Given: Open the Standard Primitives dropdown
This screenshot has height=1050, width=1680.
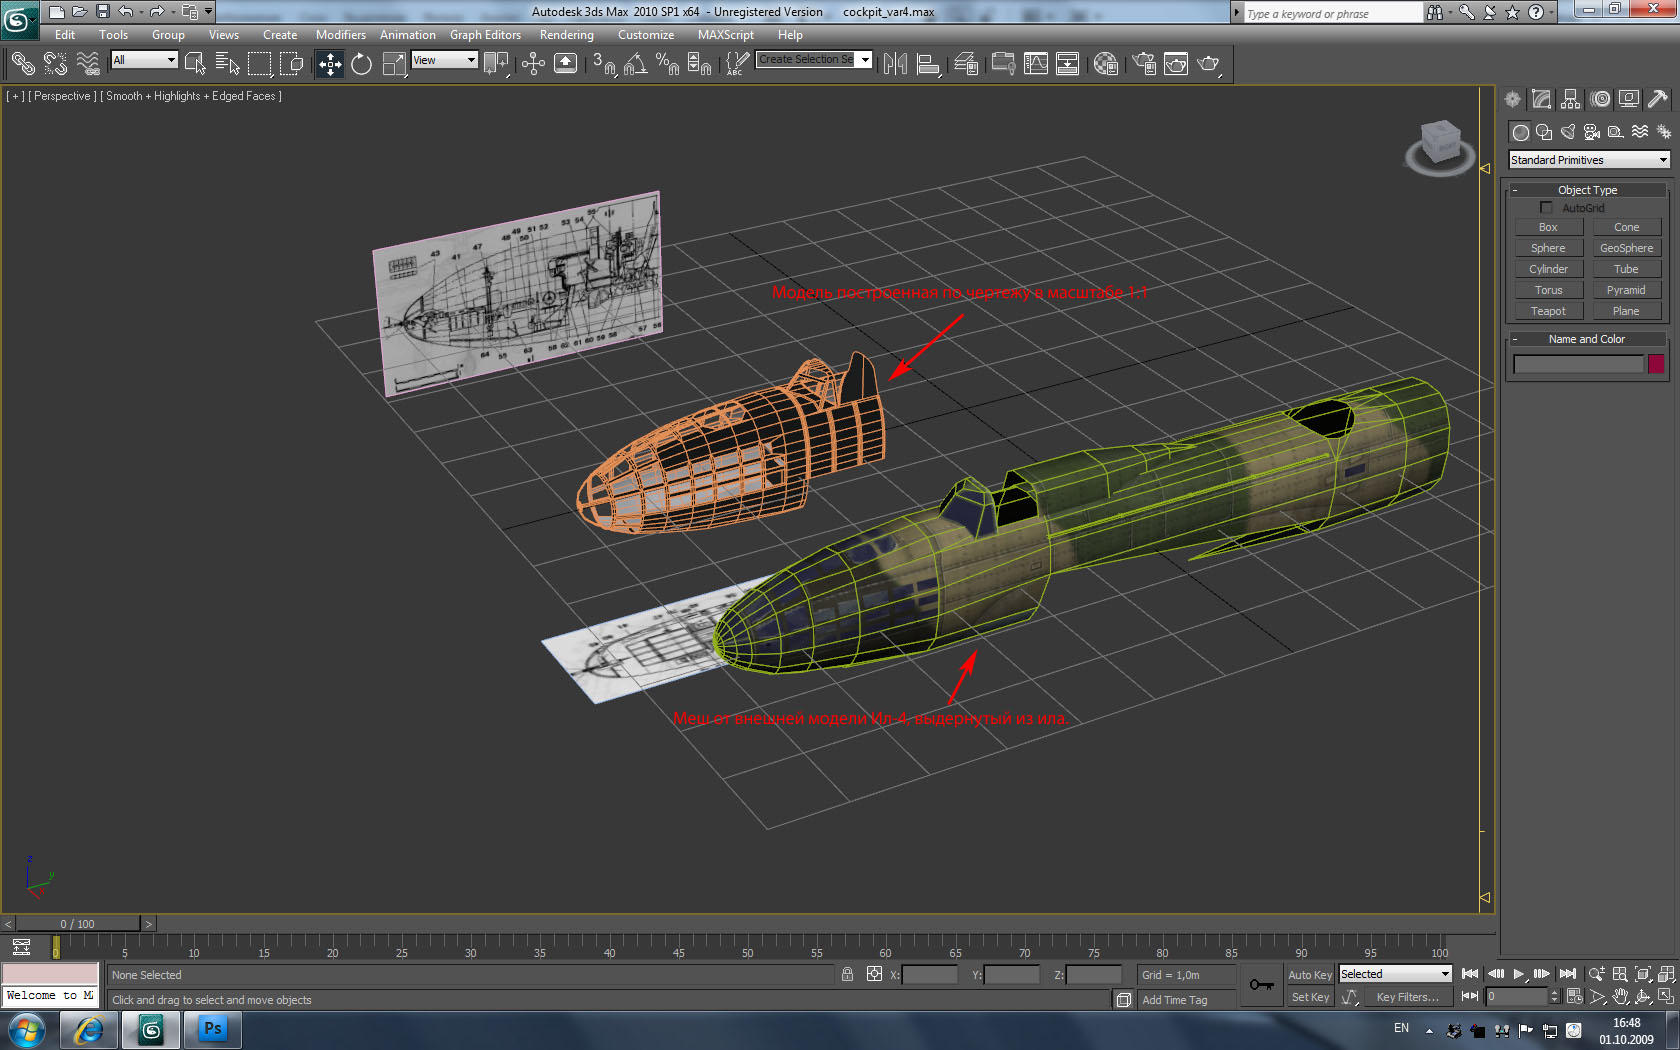Looking at the screenshot, I should (x=1589, y=160).
